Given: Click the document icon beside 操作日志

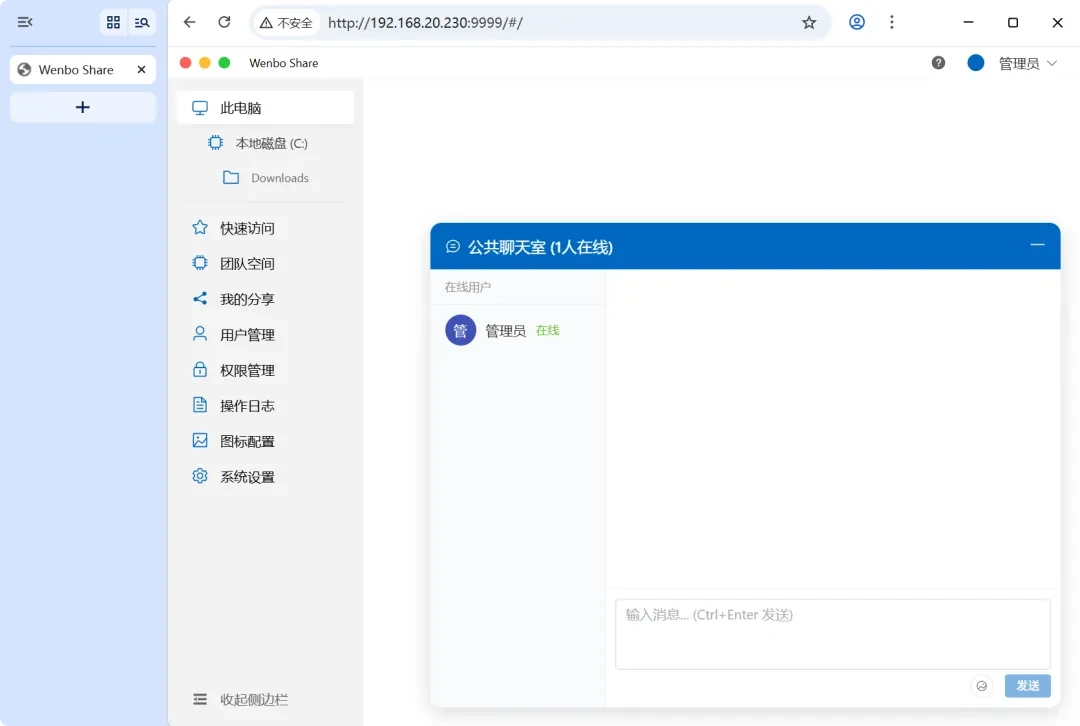Looking at the screenshot, I should [x=200, y=405].
